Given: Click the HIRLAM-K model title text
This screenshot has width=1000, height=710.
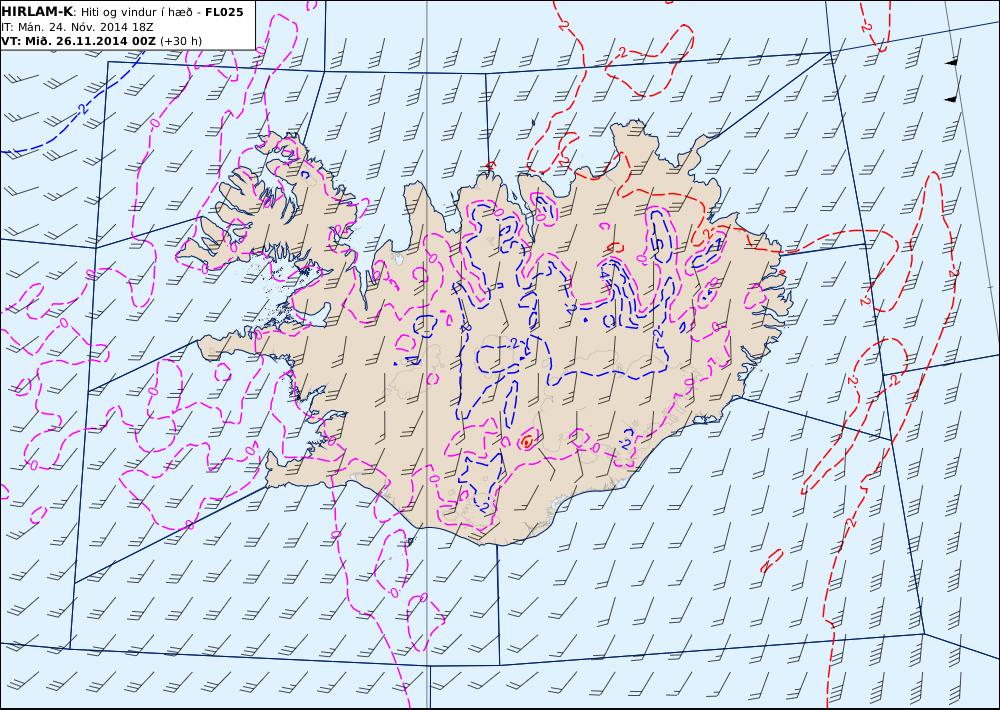Looking at the screenshot, I should coord(38,12).
